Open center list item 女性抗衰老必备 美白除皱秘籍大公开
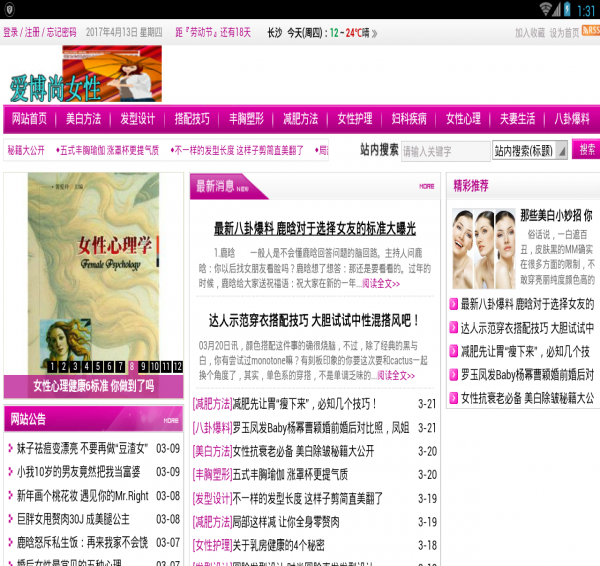600x566 pixels. tap(303, 452)
